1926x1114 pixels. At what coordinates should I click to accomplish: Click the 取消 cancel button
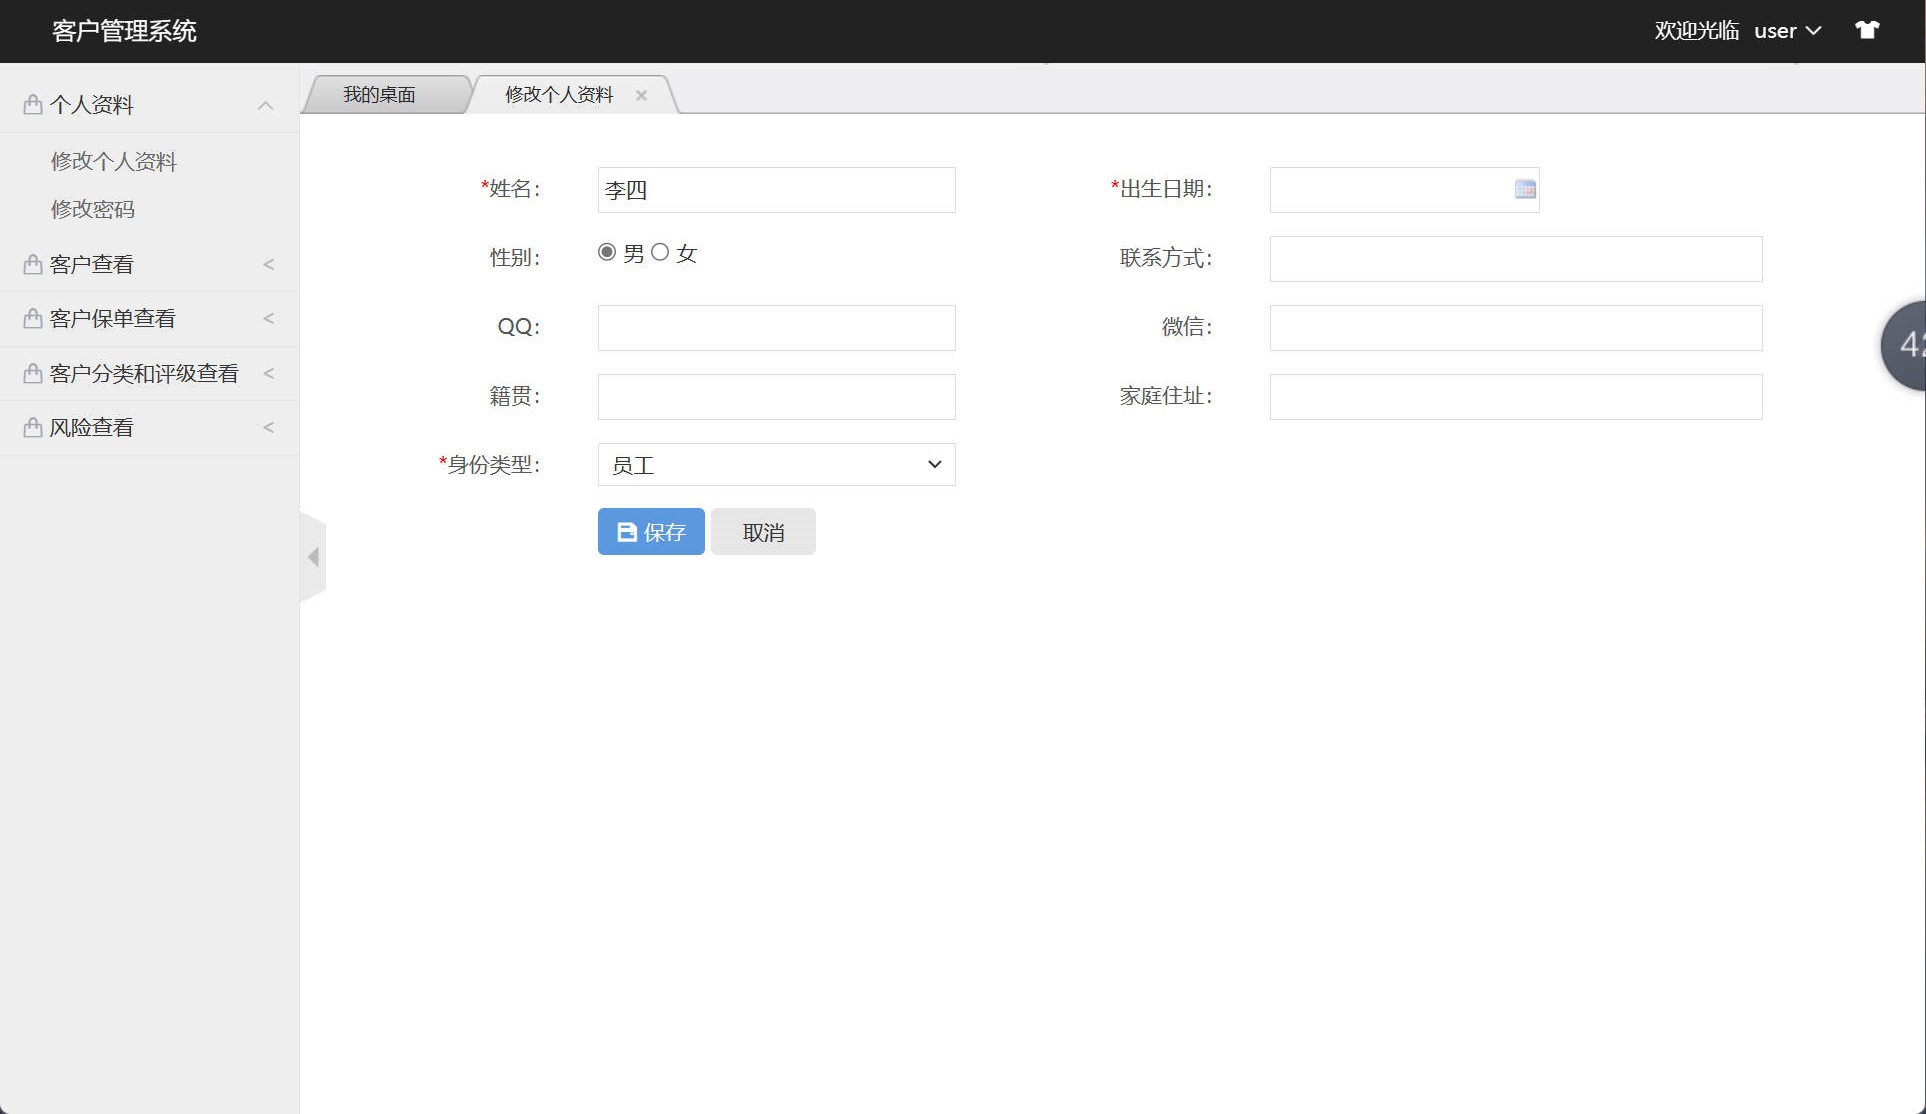click(x=762, y=531)
